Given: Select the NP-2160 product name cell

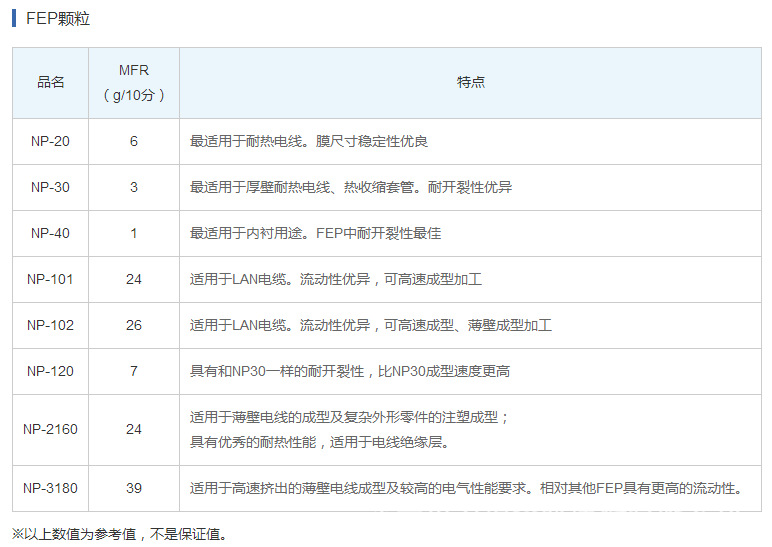Looking at the screenshot, I should click(50, 429).
